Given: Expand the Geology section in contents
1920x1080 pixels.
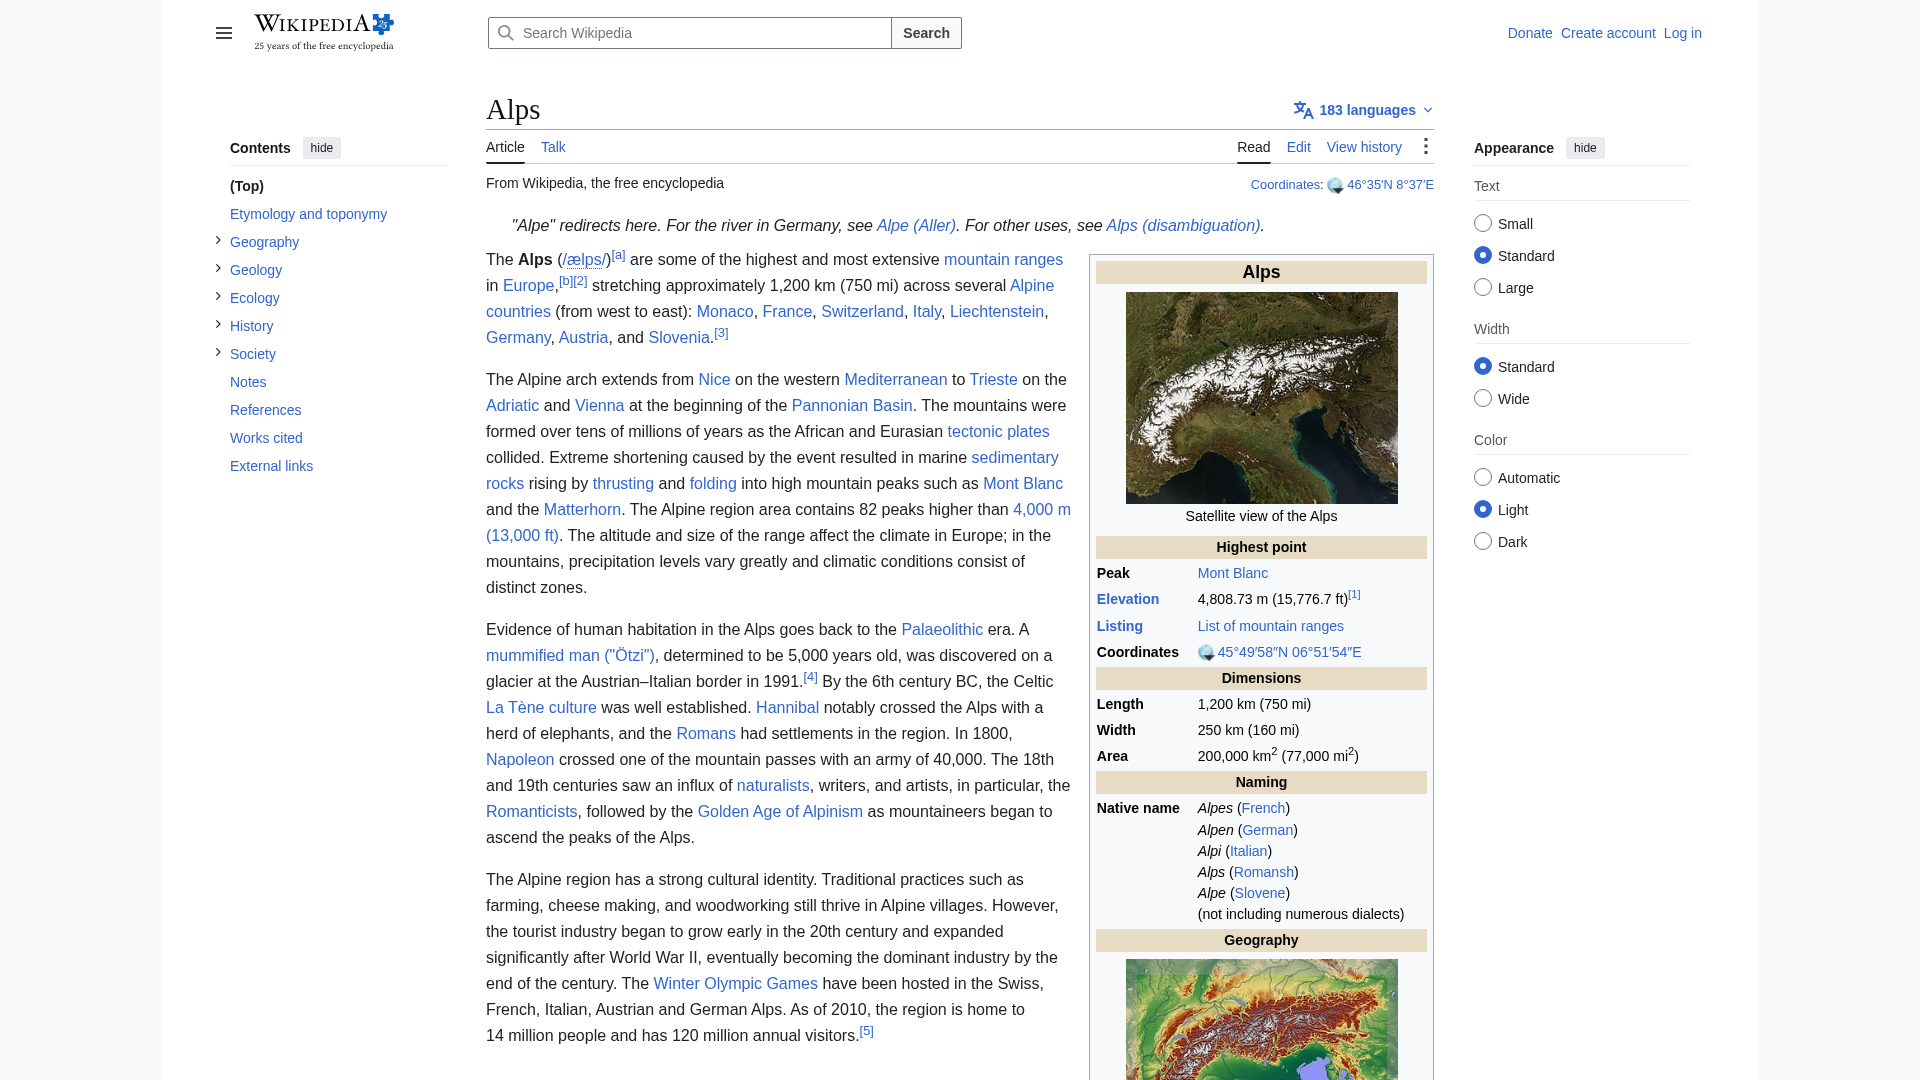Looking at the screenshot, I should 218,268.
